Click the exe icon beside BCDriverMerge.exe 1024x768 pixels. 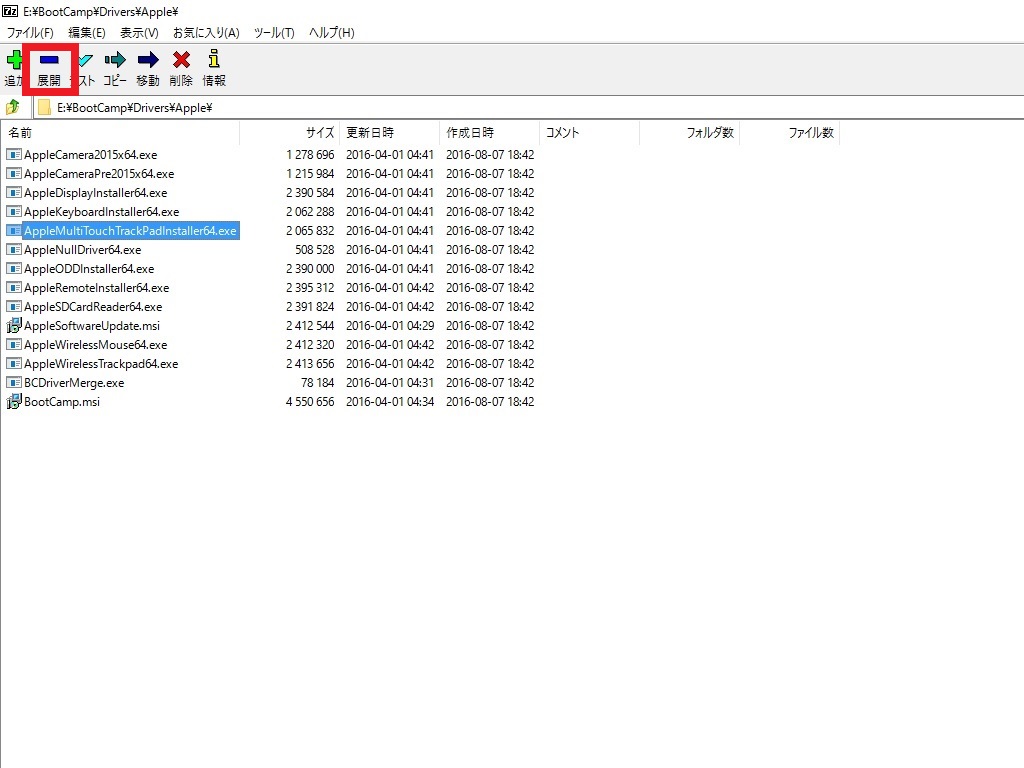(13, 382)
